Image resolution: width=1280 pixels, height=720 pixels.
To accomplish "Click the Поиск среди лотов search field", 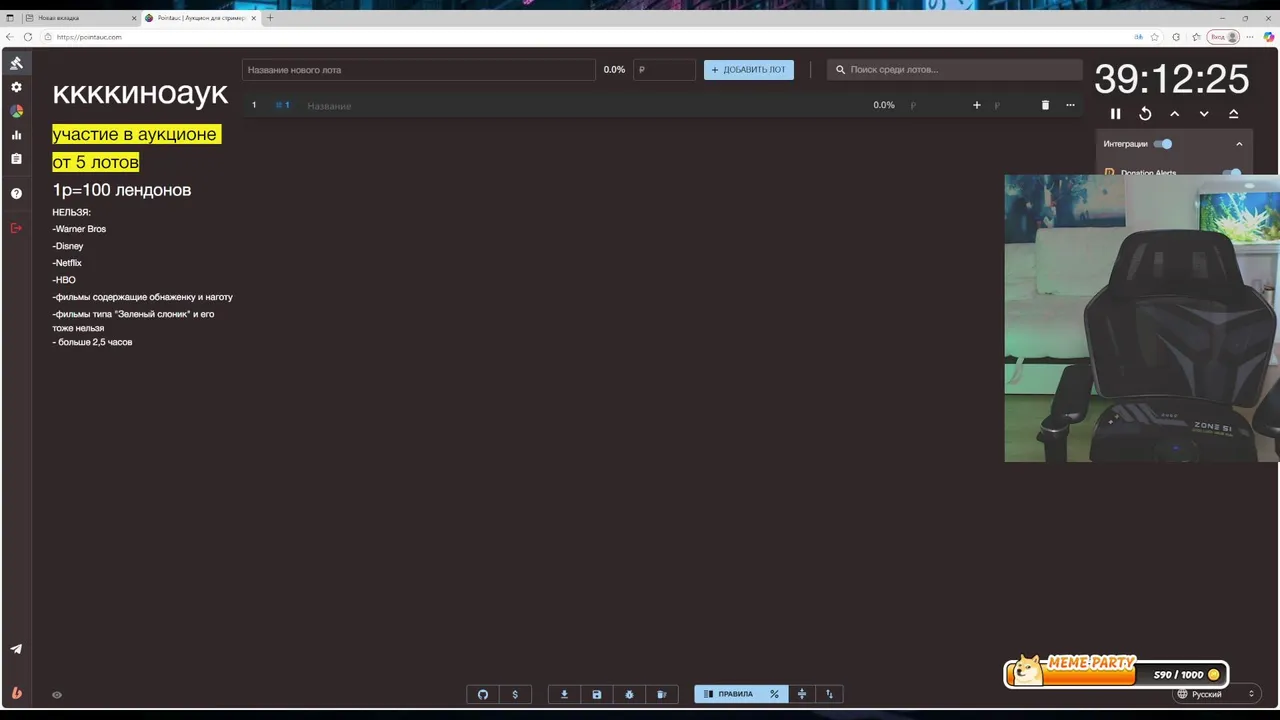I will [x=955, y=70].
